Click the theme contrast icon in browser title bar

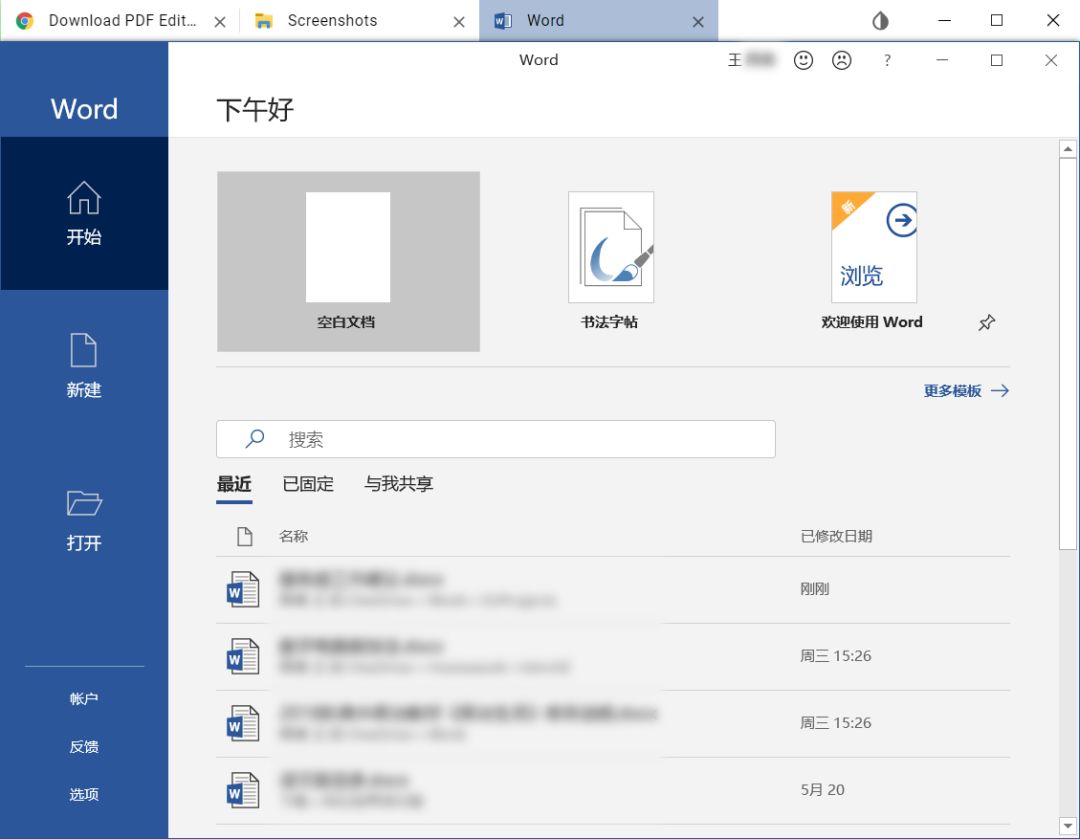(x=880, y=21)
